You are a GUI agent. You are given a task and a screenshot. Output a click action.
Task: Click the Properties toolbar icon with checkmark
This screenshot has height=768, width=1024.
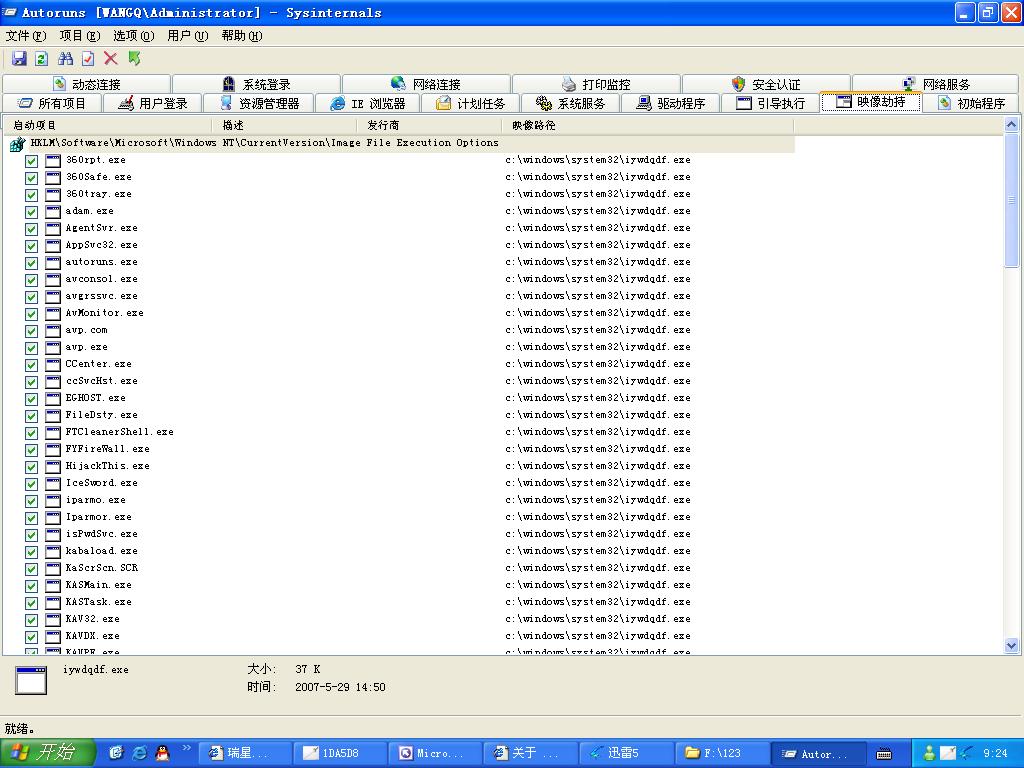click(x=88, y=59)
